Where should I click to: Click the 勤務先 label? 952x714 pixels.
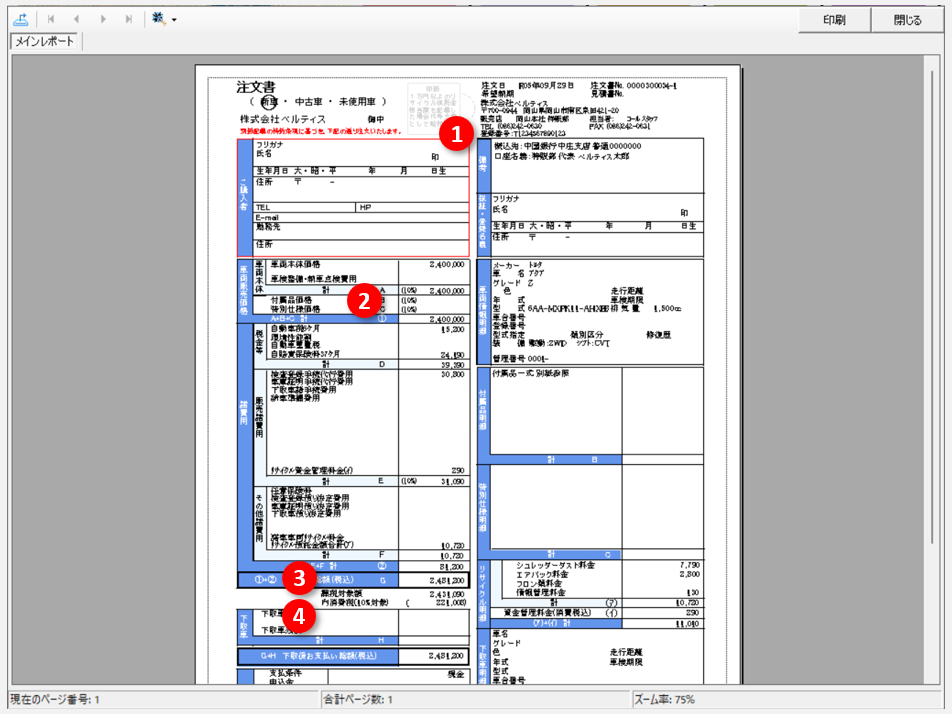click(268, 227)
